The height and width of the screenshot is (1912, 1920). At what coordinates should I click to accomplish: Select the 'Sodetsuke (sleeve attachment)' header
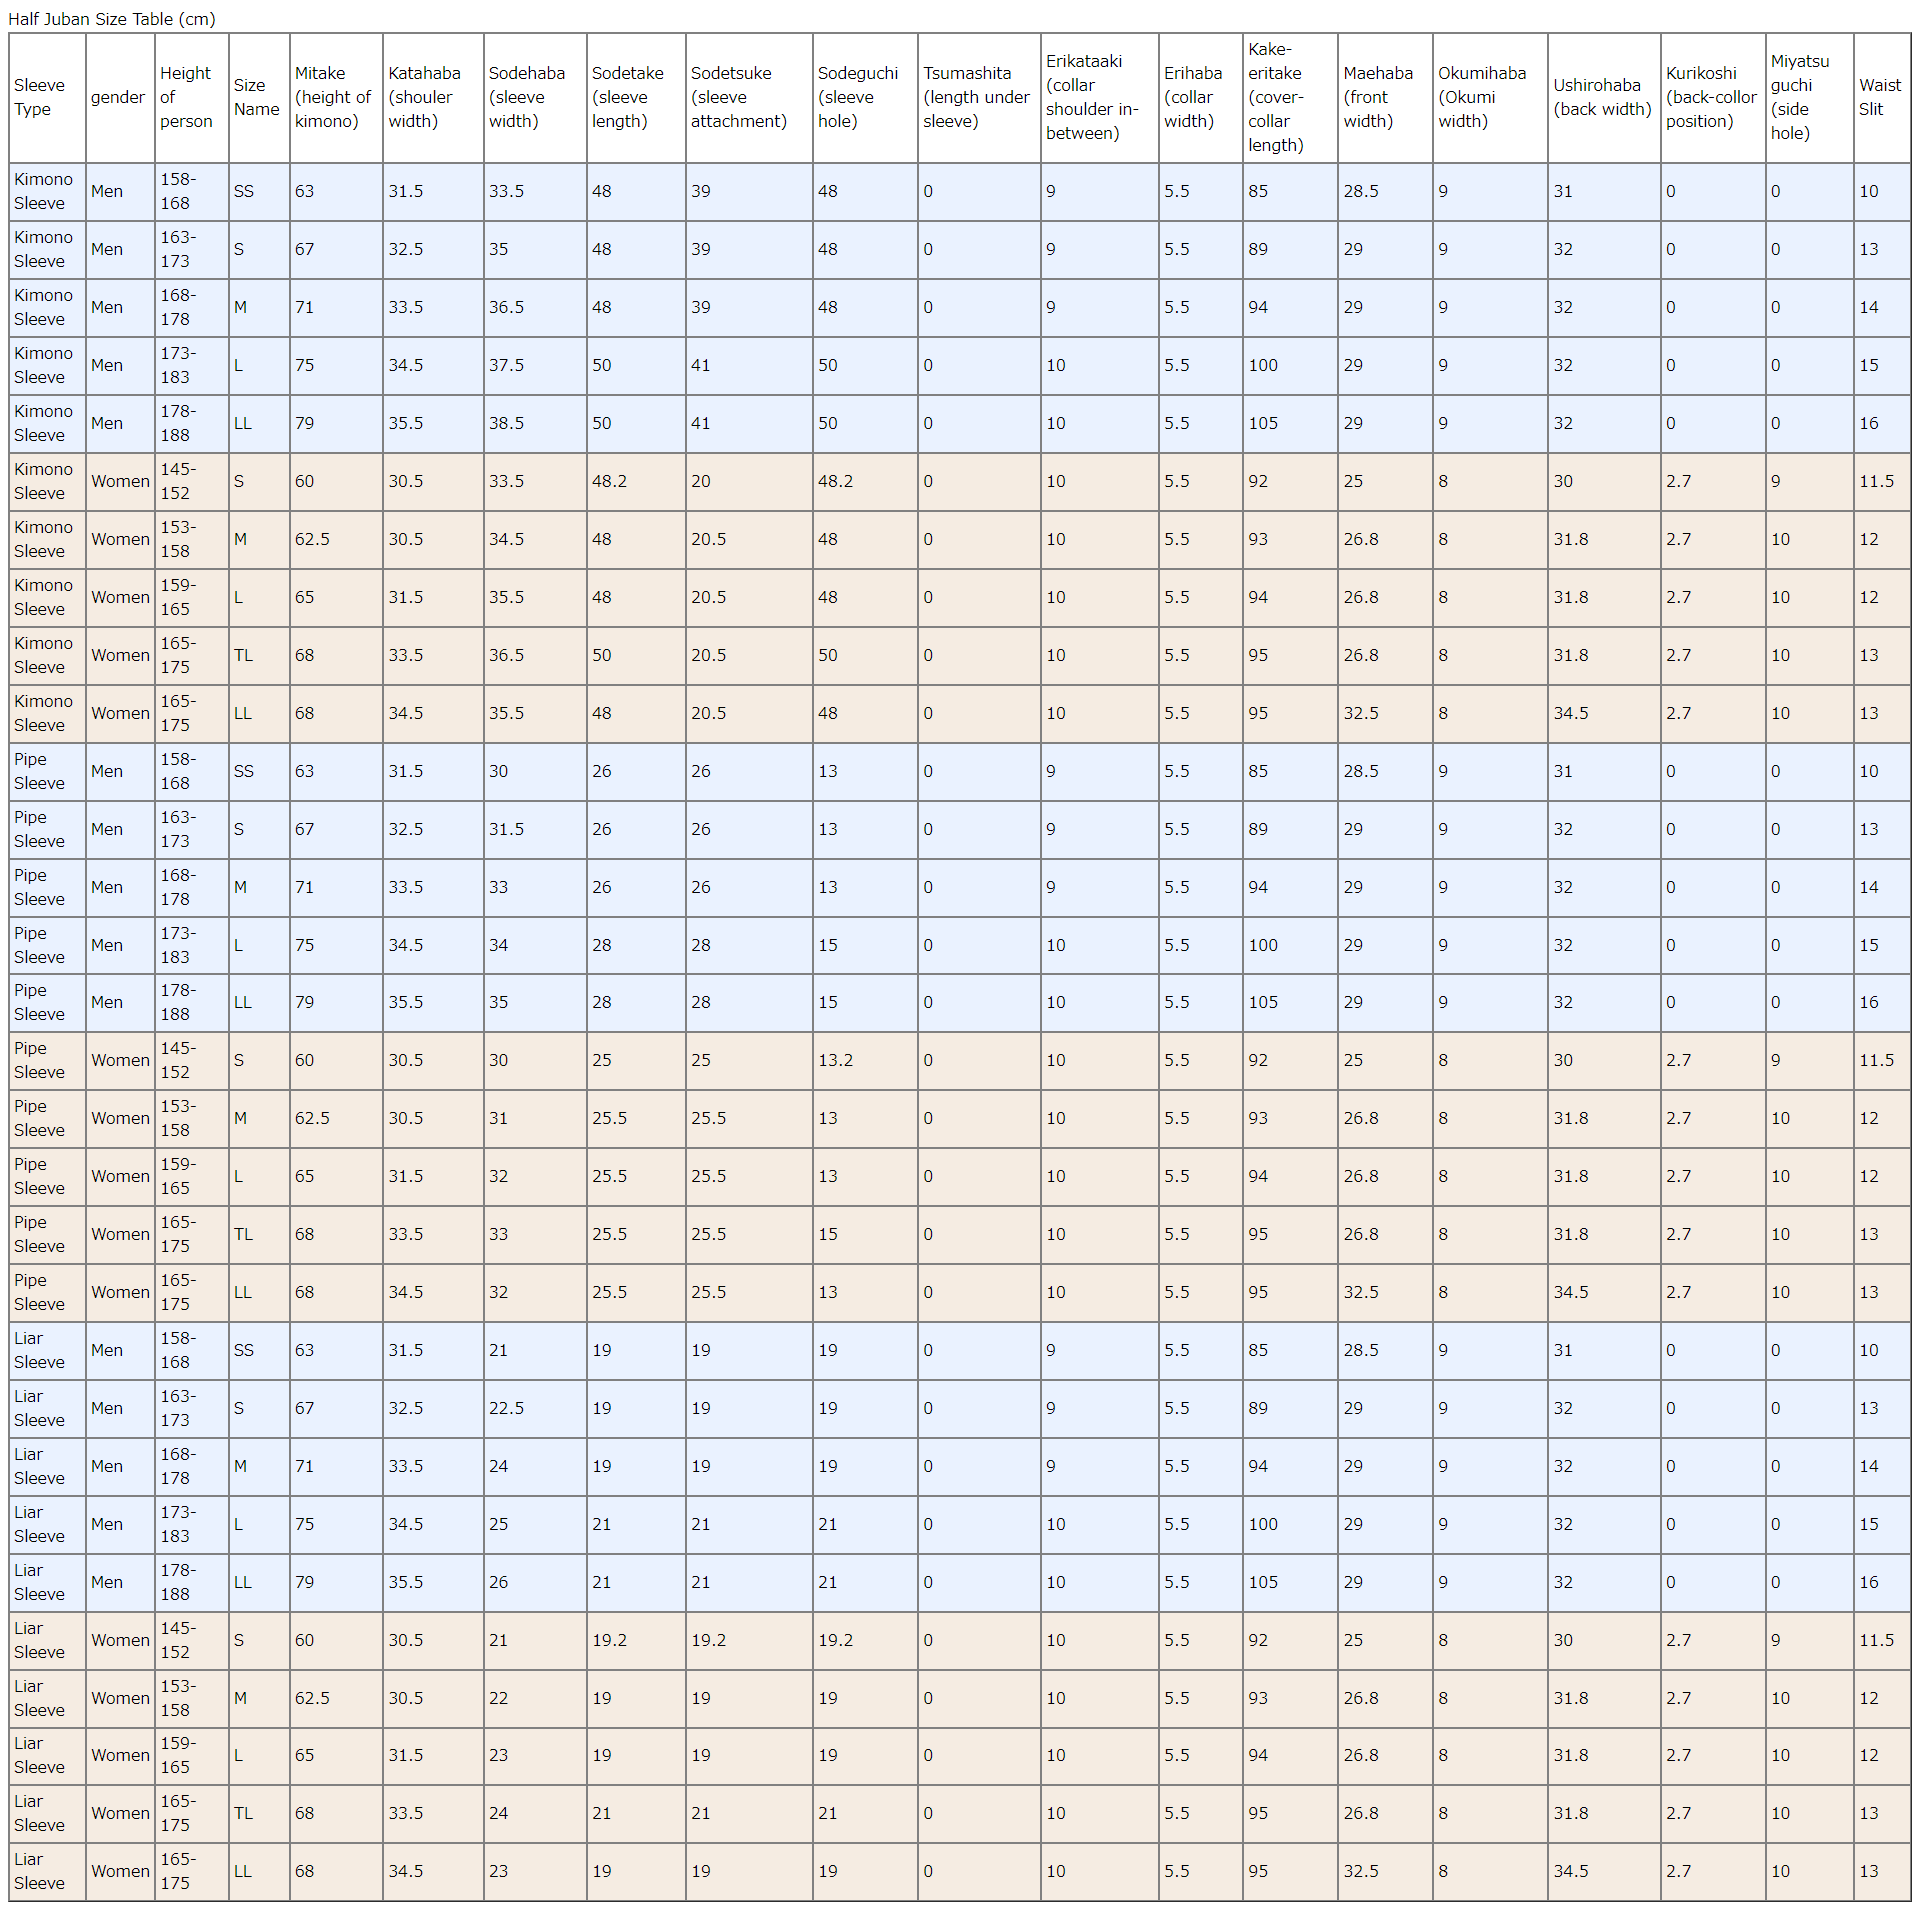(739, 97)
